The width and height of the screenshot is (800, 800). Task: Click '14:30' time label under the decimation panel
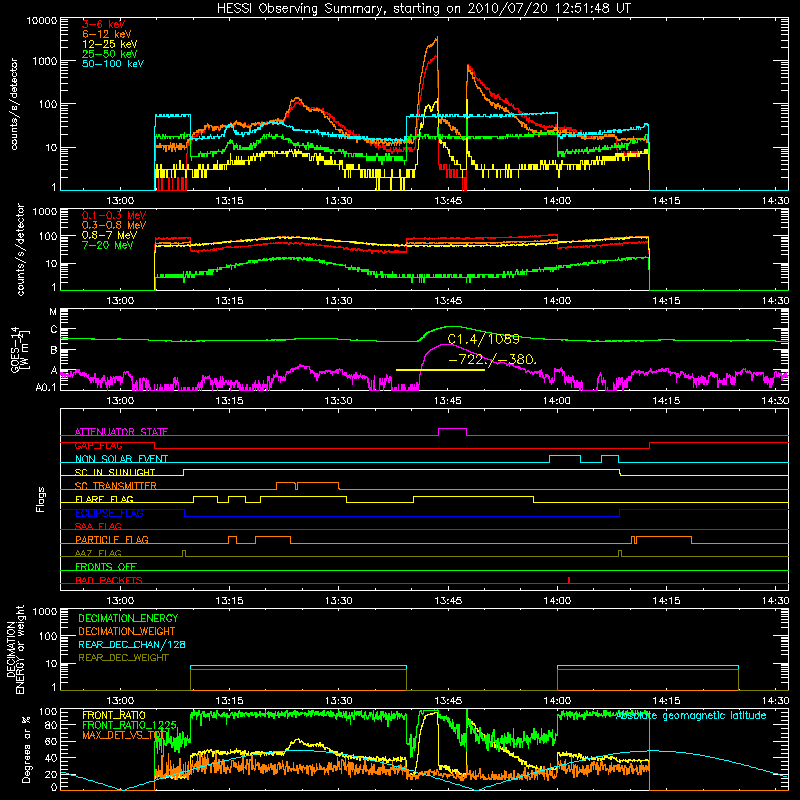[775, 701]
